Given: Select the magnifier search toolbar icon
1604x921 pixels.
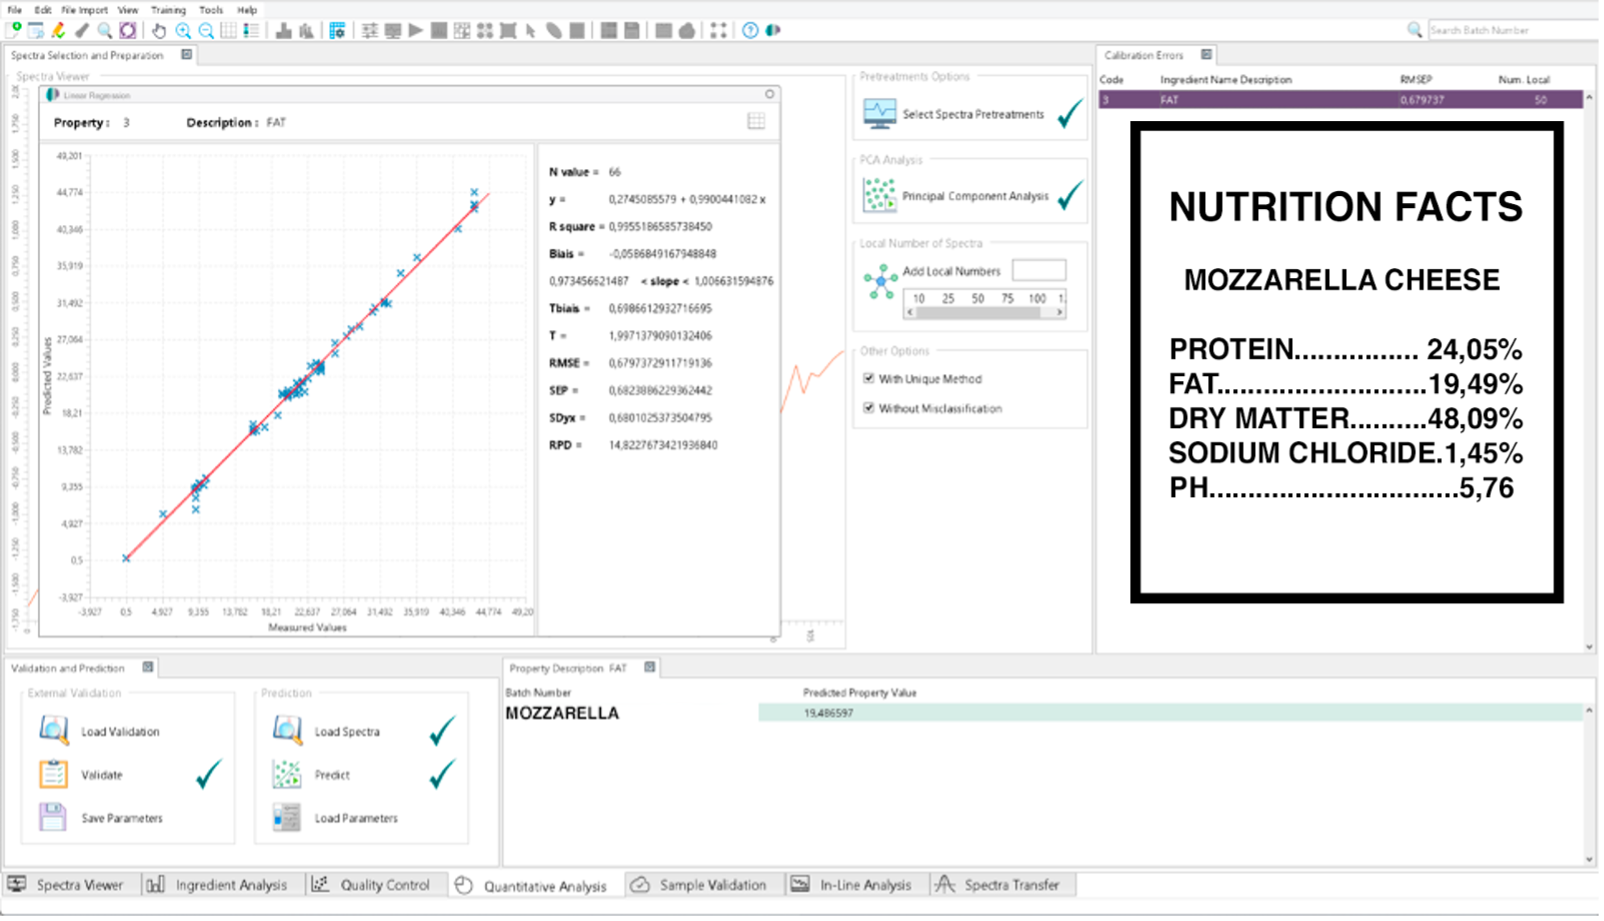Looking at the screenshot, I should coord(104,30).
